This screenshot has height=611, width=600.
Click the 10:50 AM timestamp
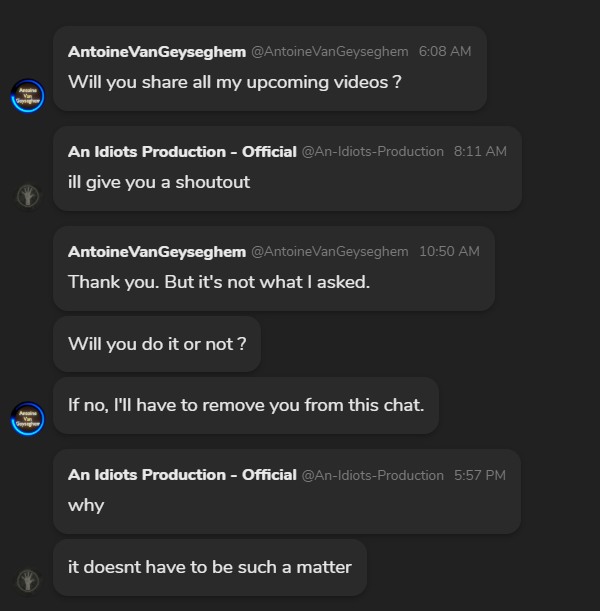(450, 251)
